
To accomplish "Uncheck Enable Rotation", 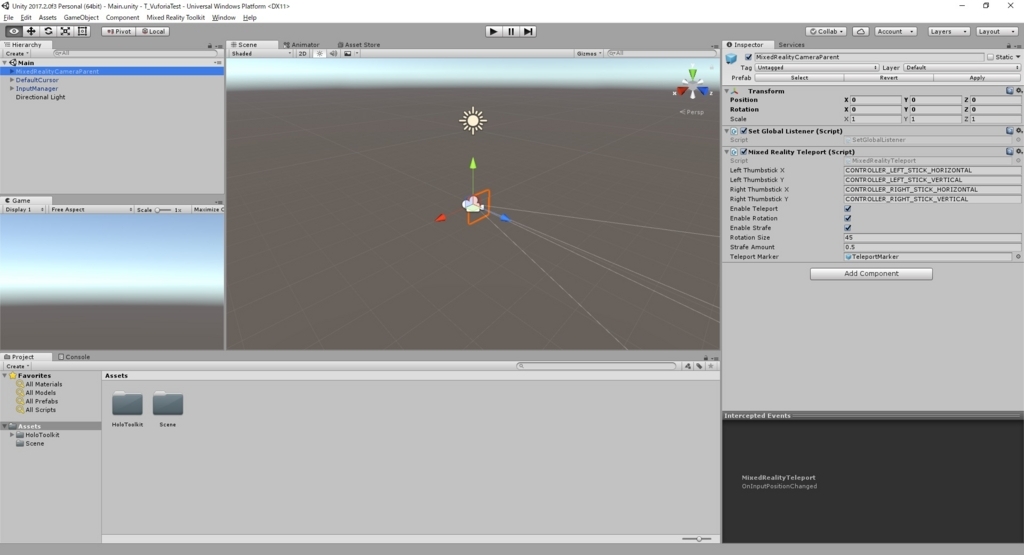I will tap(848, 219).
